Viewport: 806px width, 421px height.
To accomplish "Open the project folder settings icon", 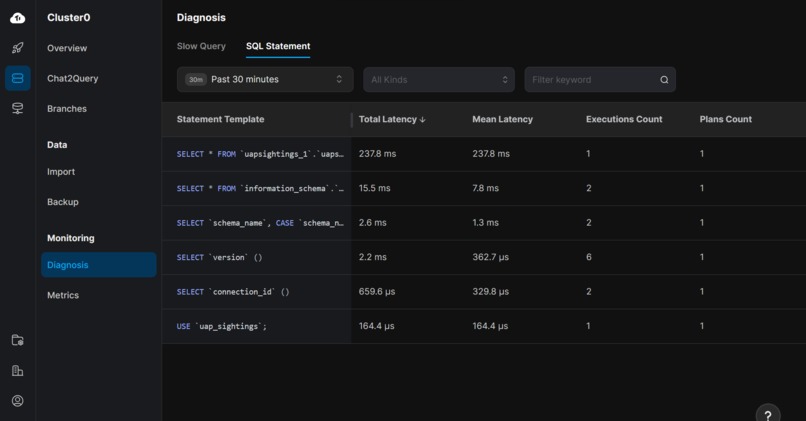I will coord(18,340).
